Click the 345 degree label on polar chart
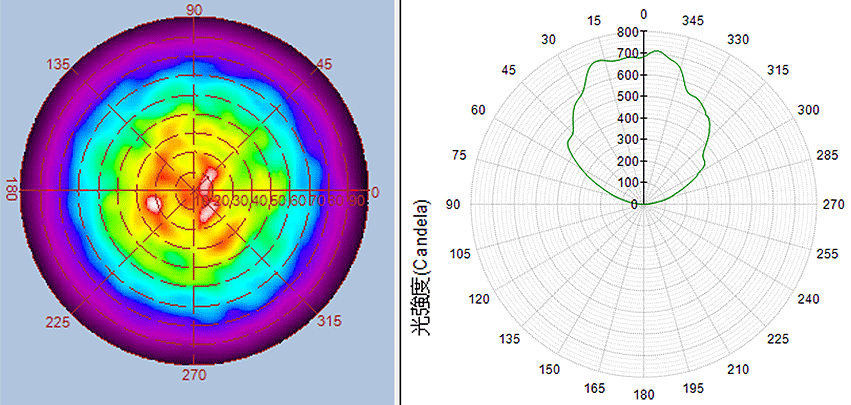 [691, 20]
